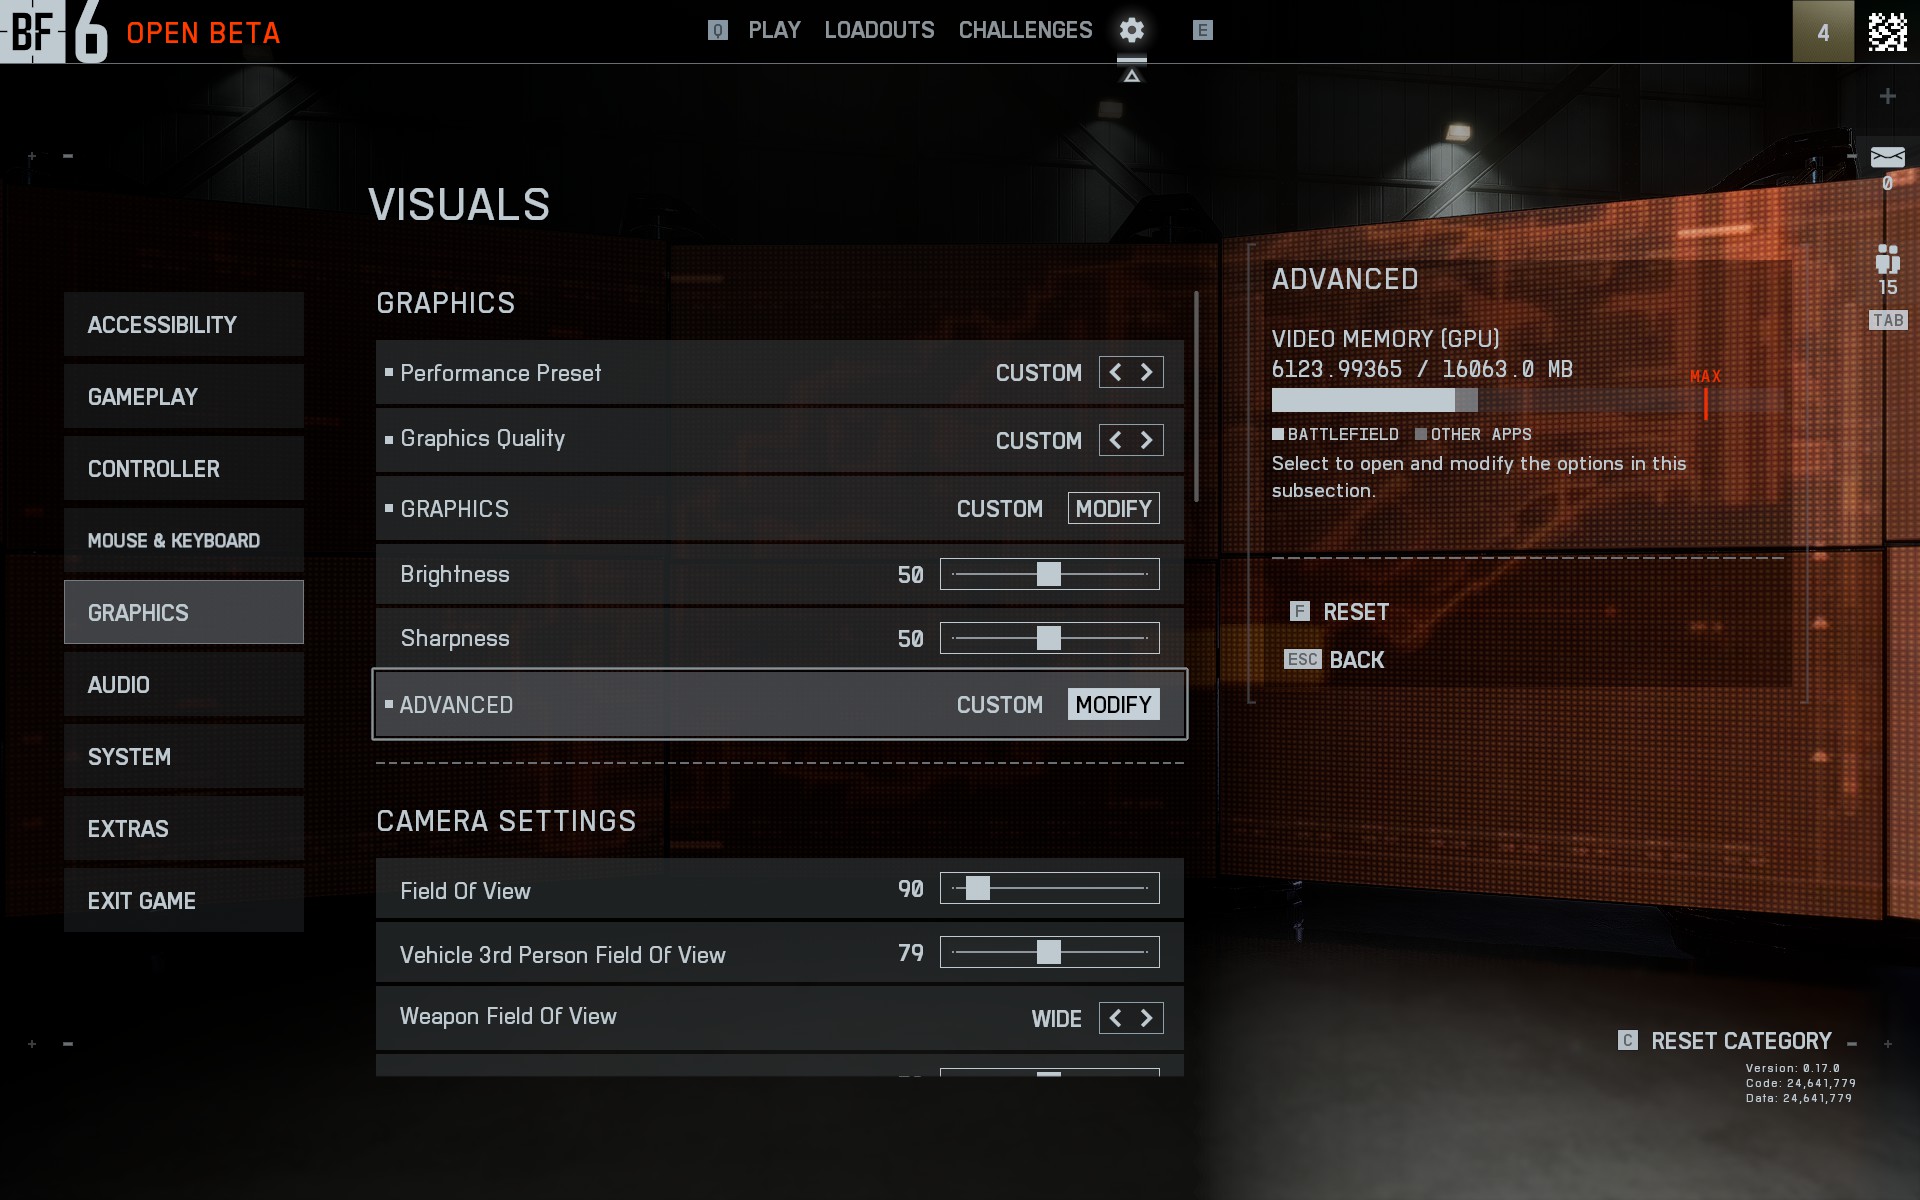Click the Graphics Quality CUSTOM value
Screen dimensions: 1920x1200
[x=1038, y=441]
